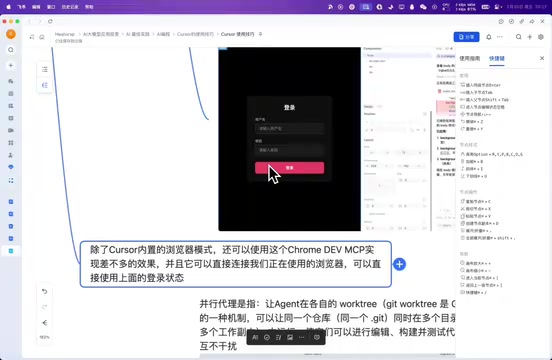The image size is (552, 360).
Task: Switch to mind map view icon
Action: point(45,85)
